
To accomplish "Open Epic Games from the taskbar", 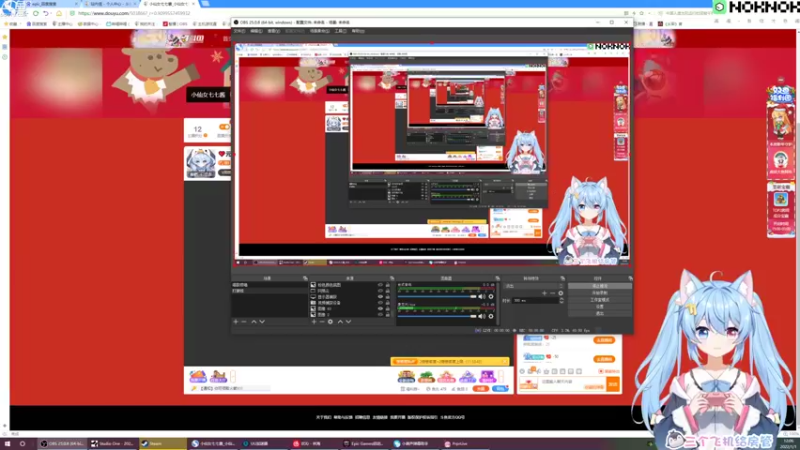I will pyautogui.click(x=364, y=443).
